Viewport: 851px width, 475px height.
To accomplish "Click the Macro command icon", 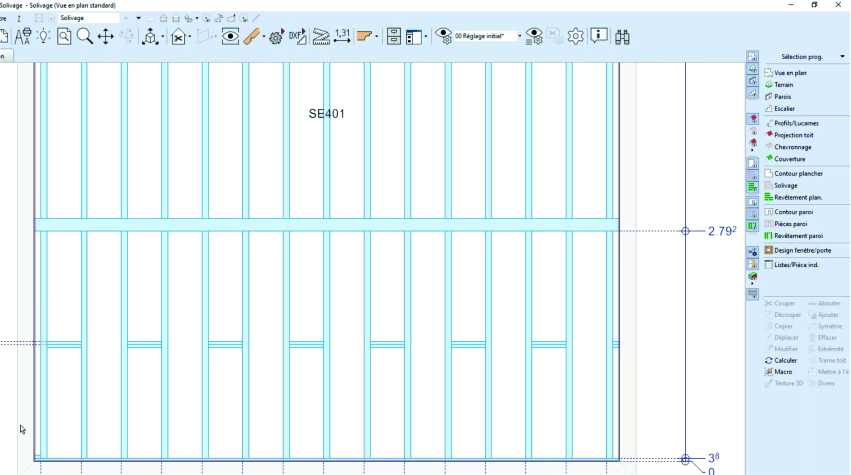I will click(783, 371).
